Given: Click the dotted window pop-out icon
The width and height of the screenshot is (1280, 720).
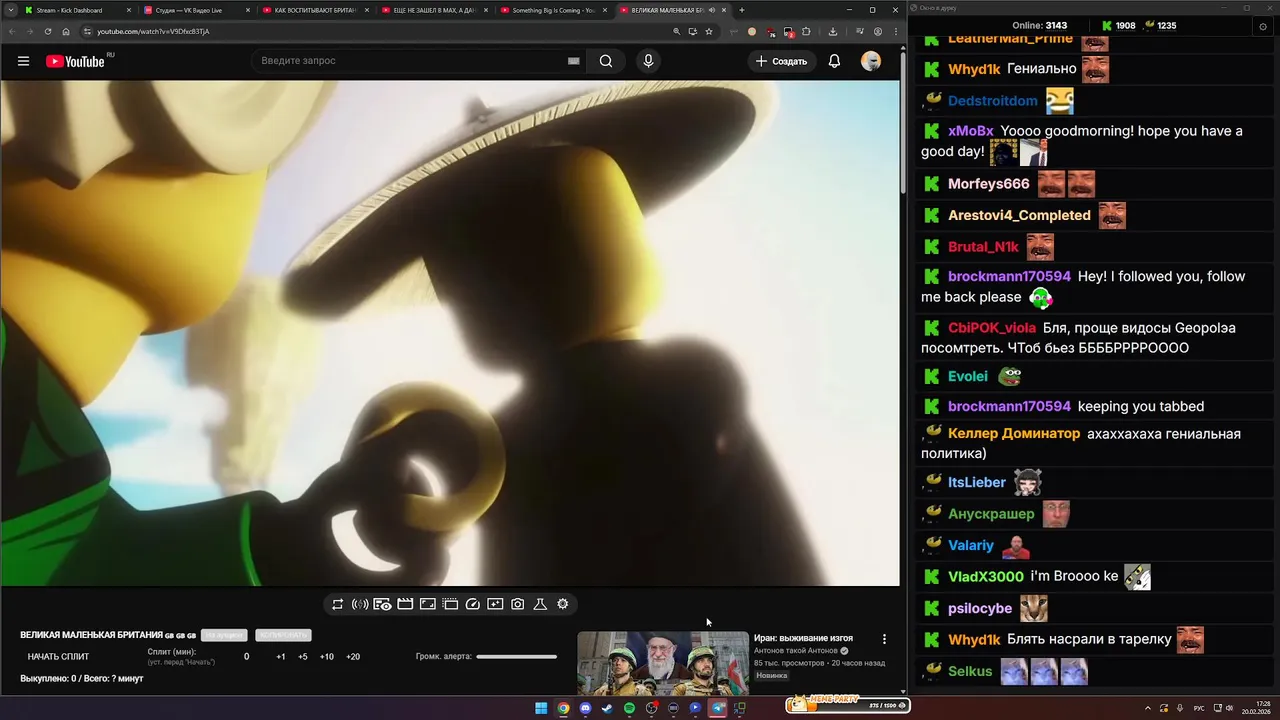Looking at the screenshot, I should pos(450,604).
